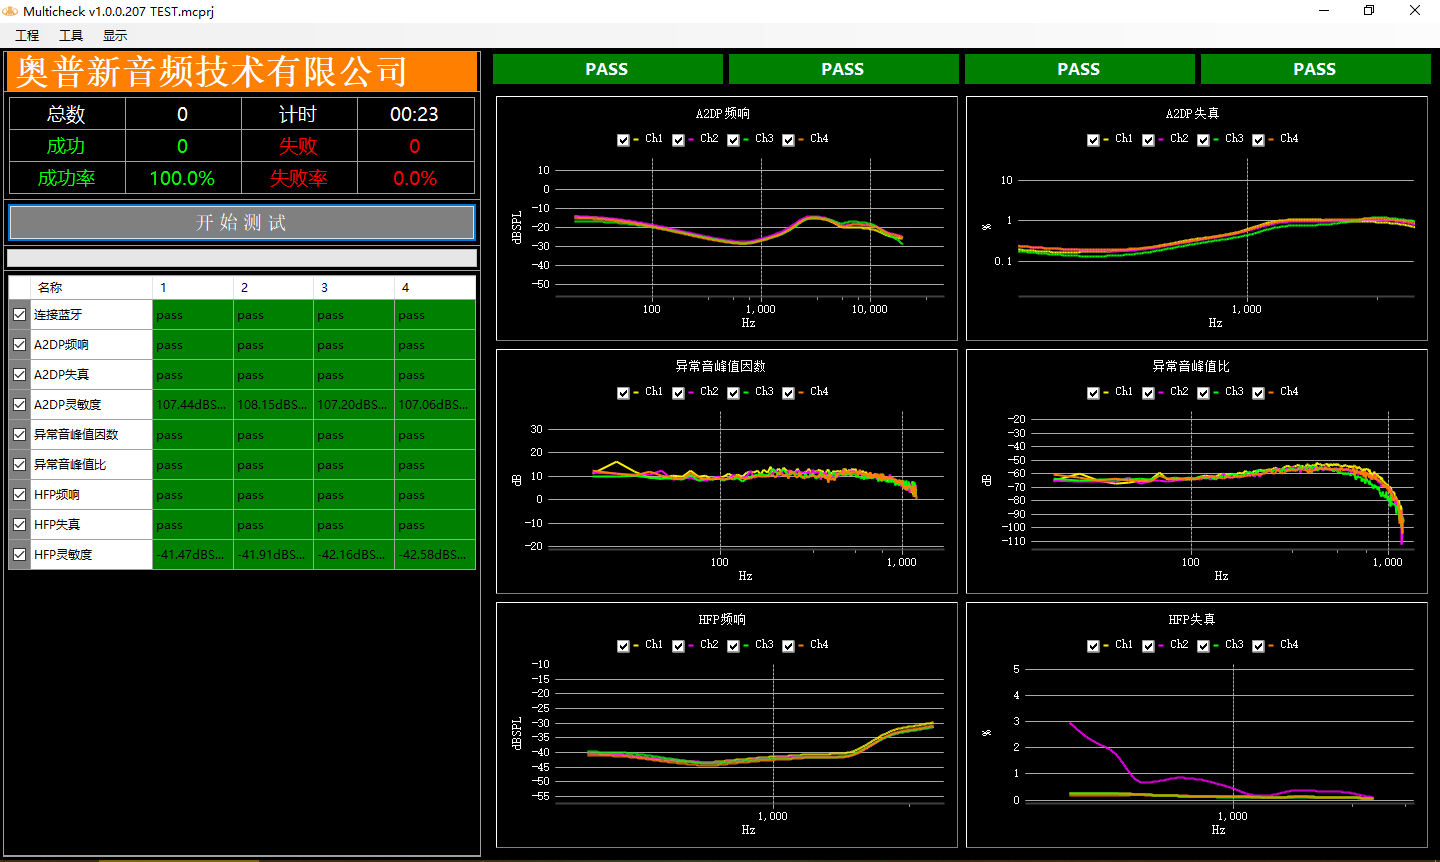Image resolution: width=1440 pixels, height=862 pixels.
Task: Minimize the Multicheck window
Action: point(1324,11)
